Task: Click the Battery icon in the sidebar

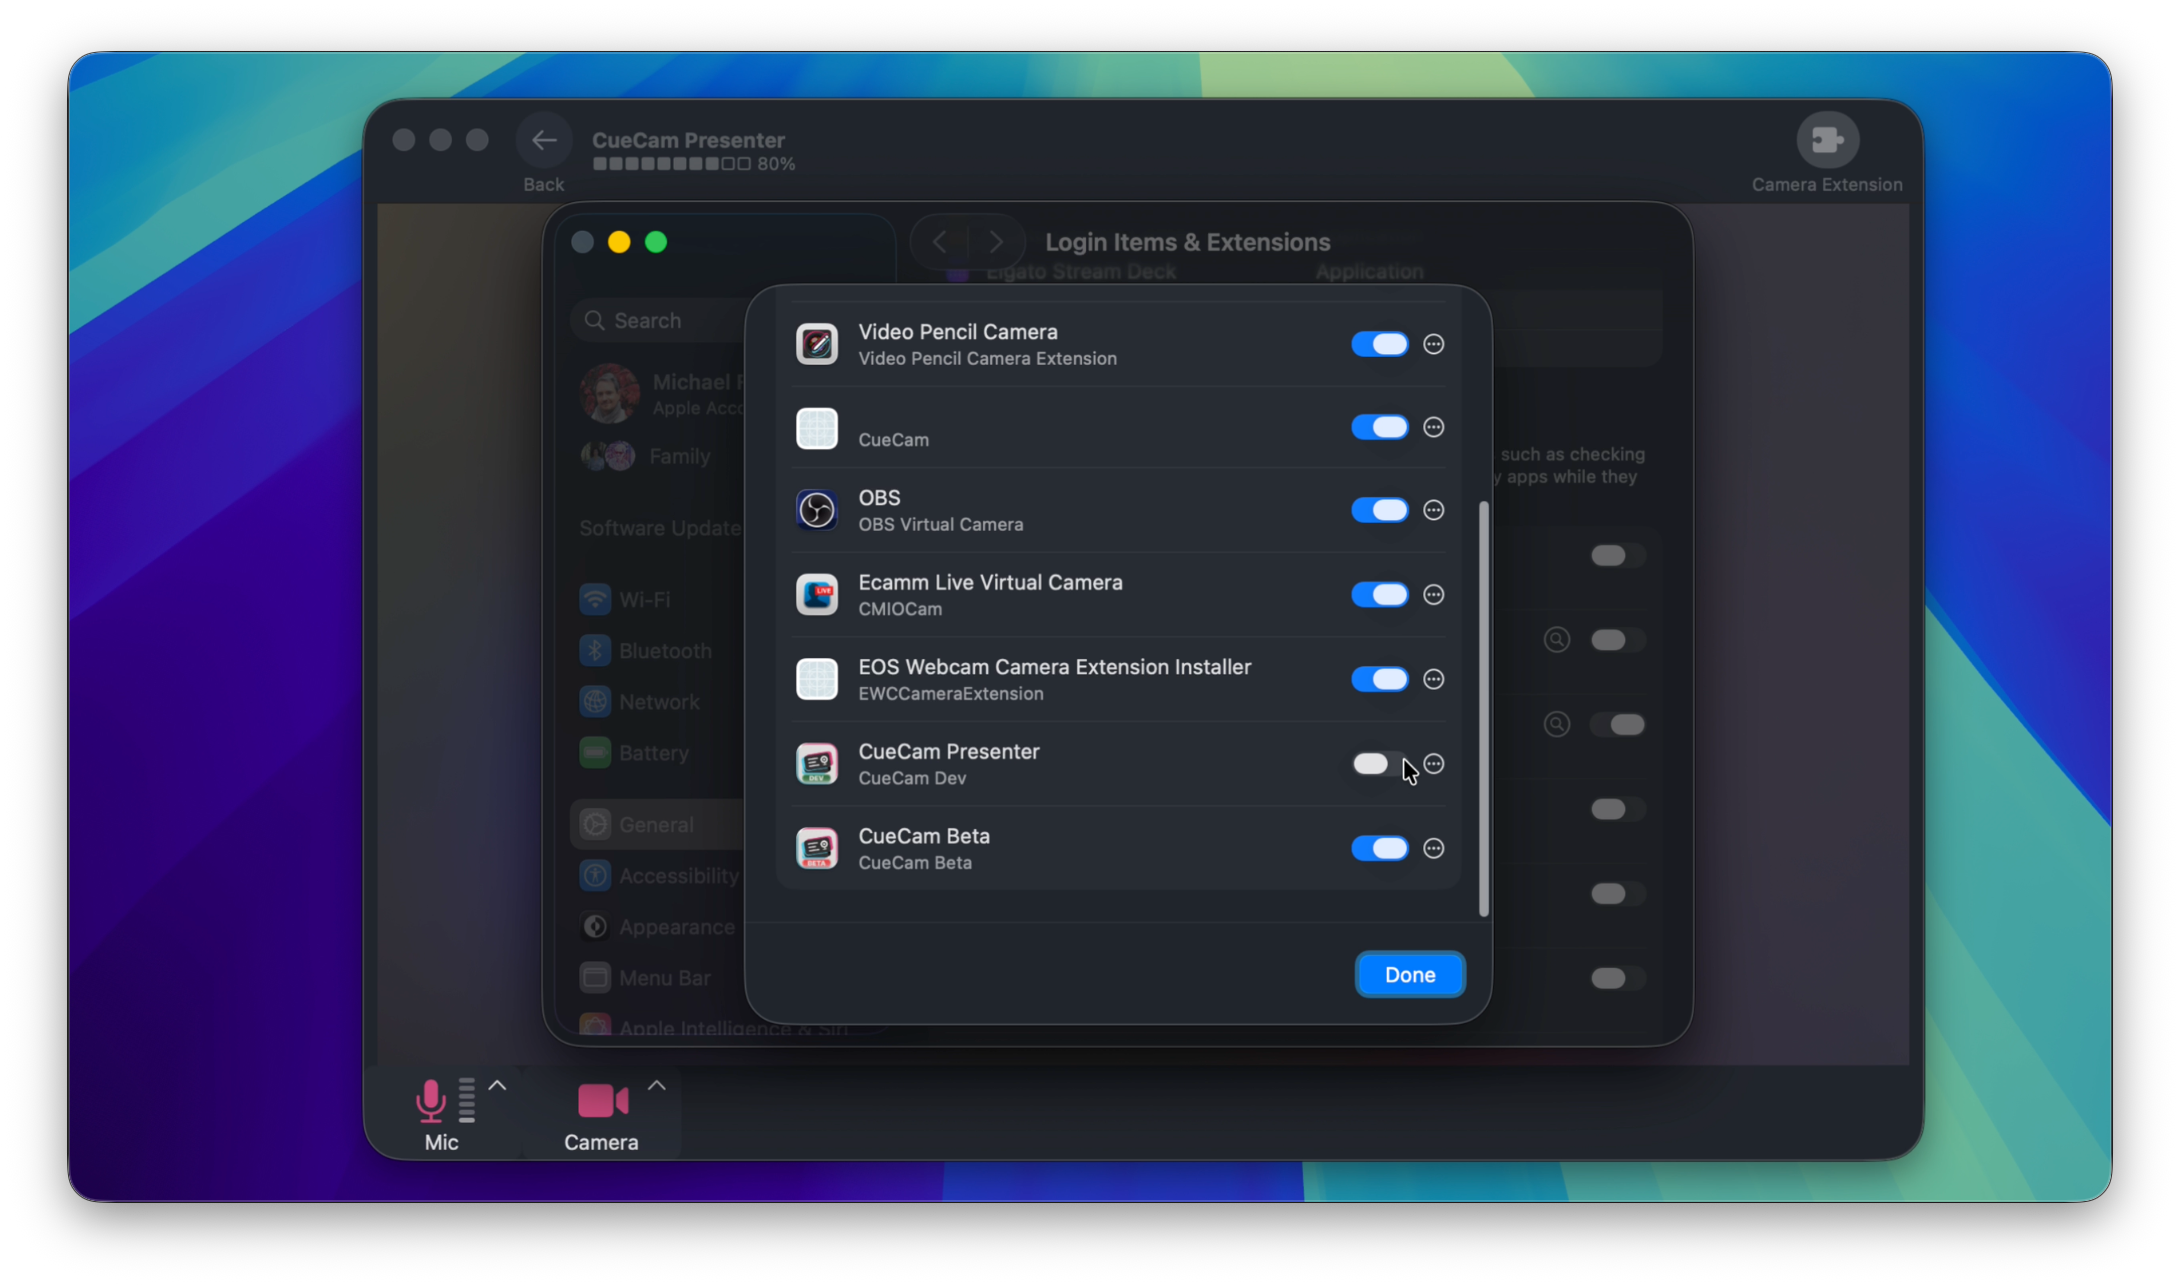Action: pyautogui.click(x=595, y=752)
